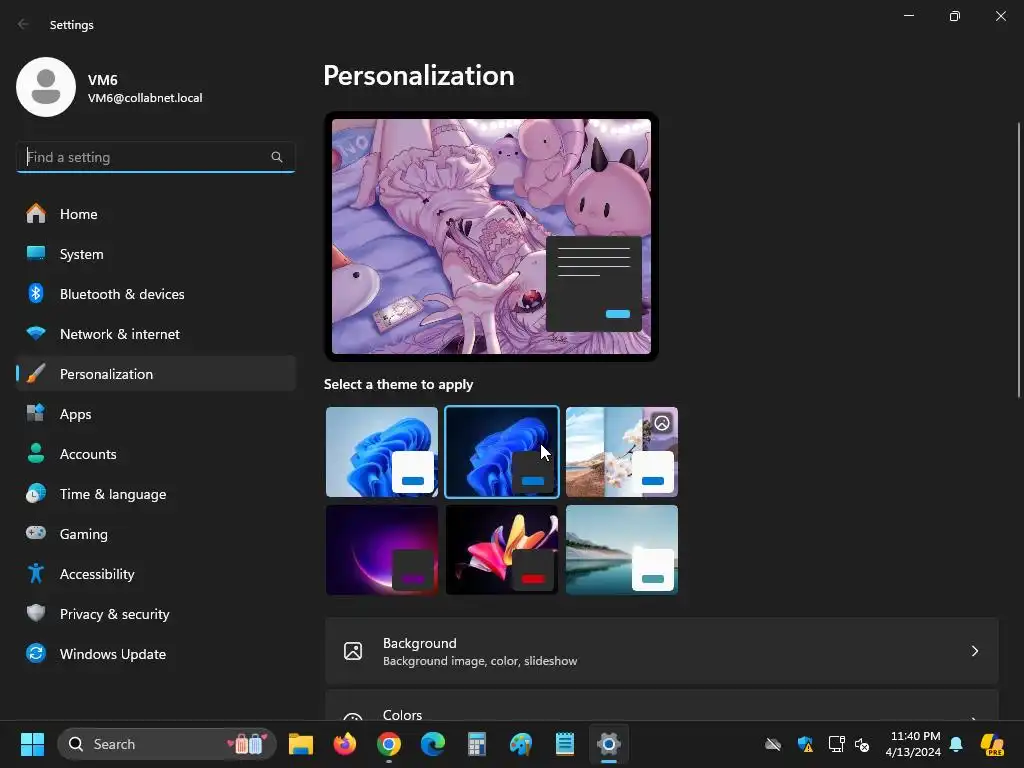Click the search magnifier in Find a setting
The width and height of the screenshot is (1024, 768).
tap(277, 157)
